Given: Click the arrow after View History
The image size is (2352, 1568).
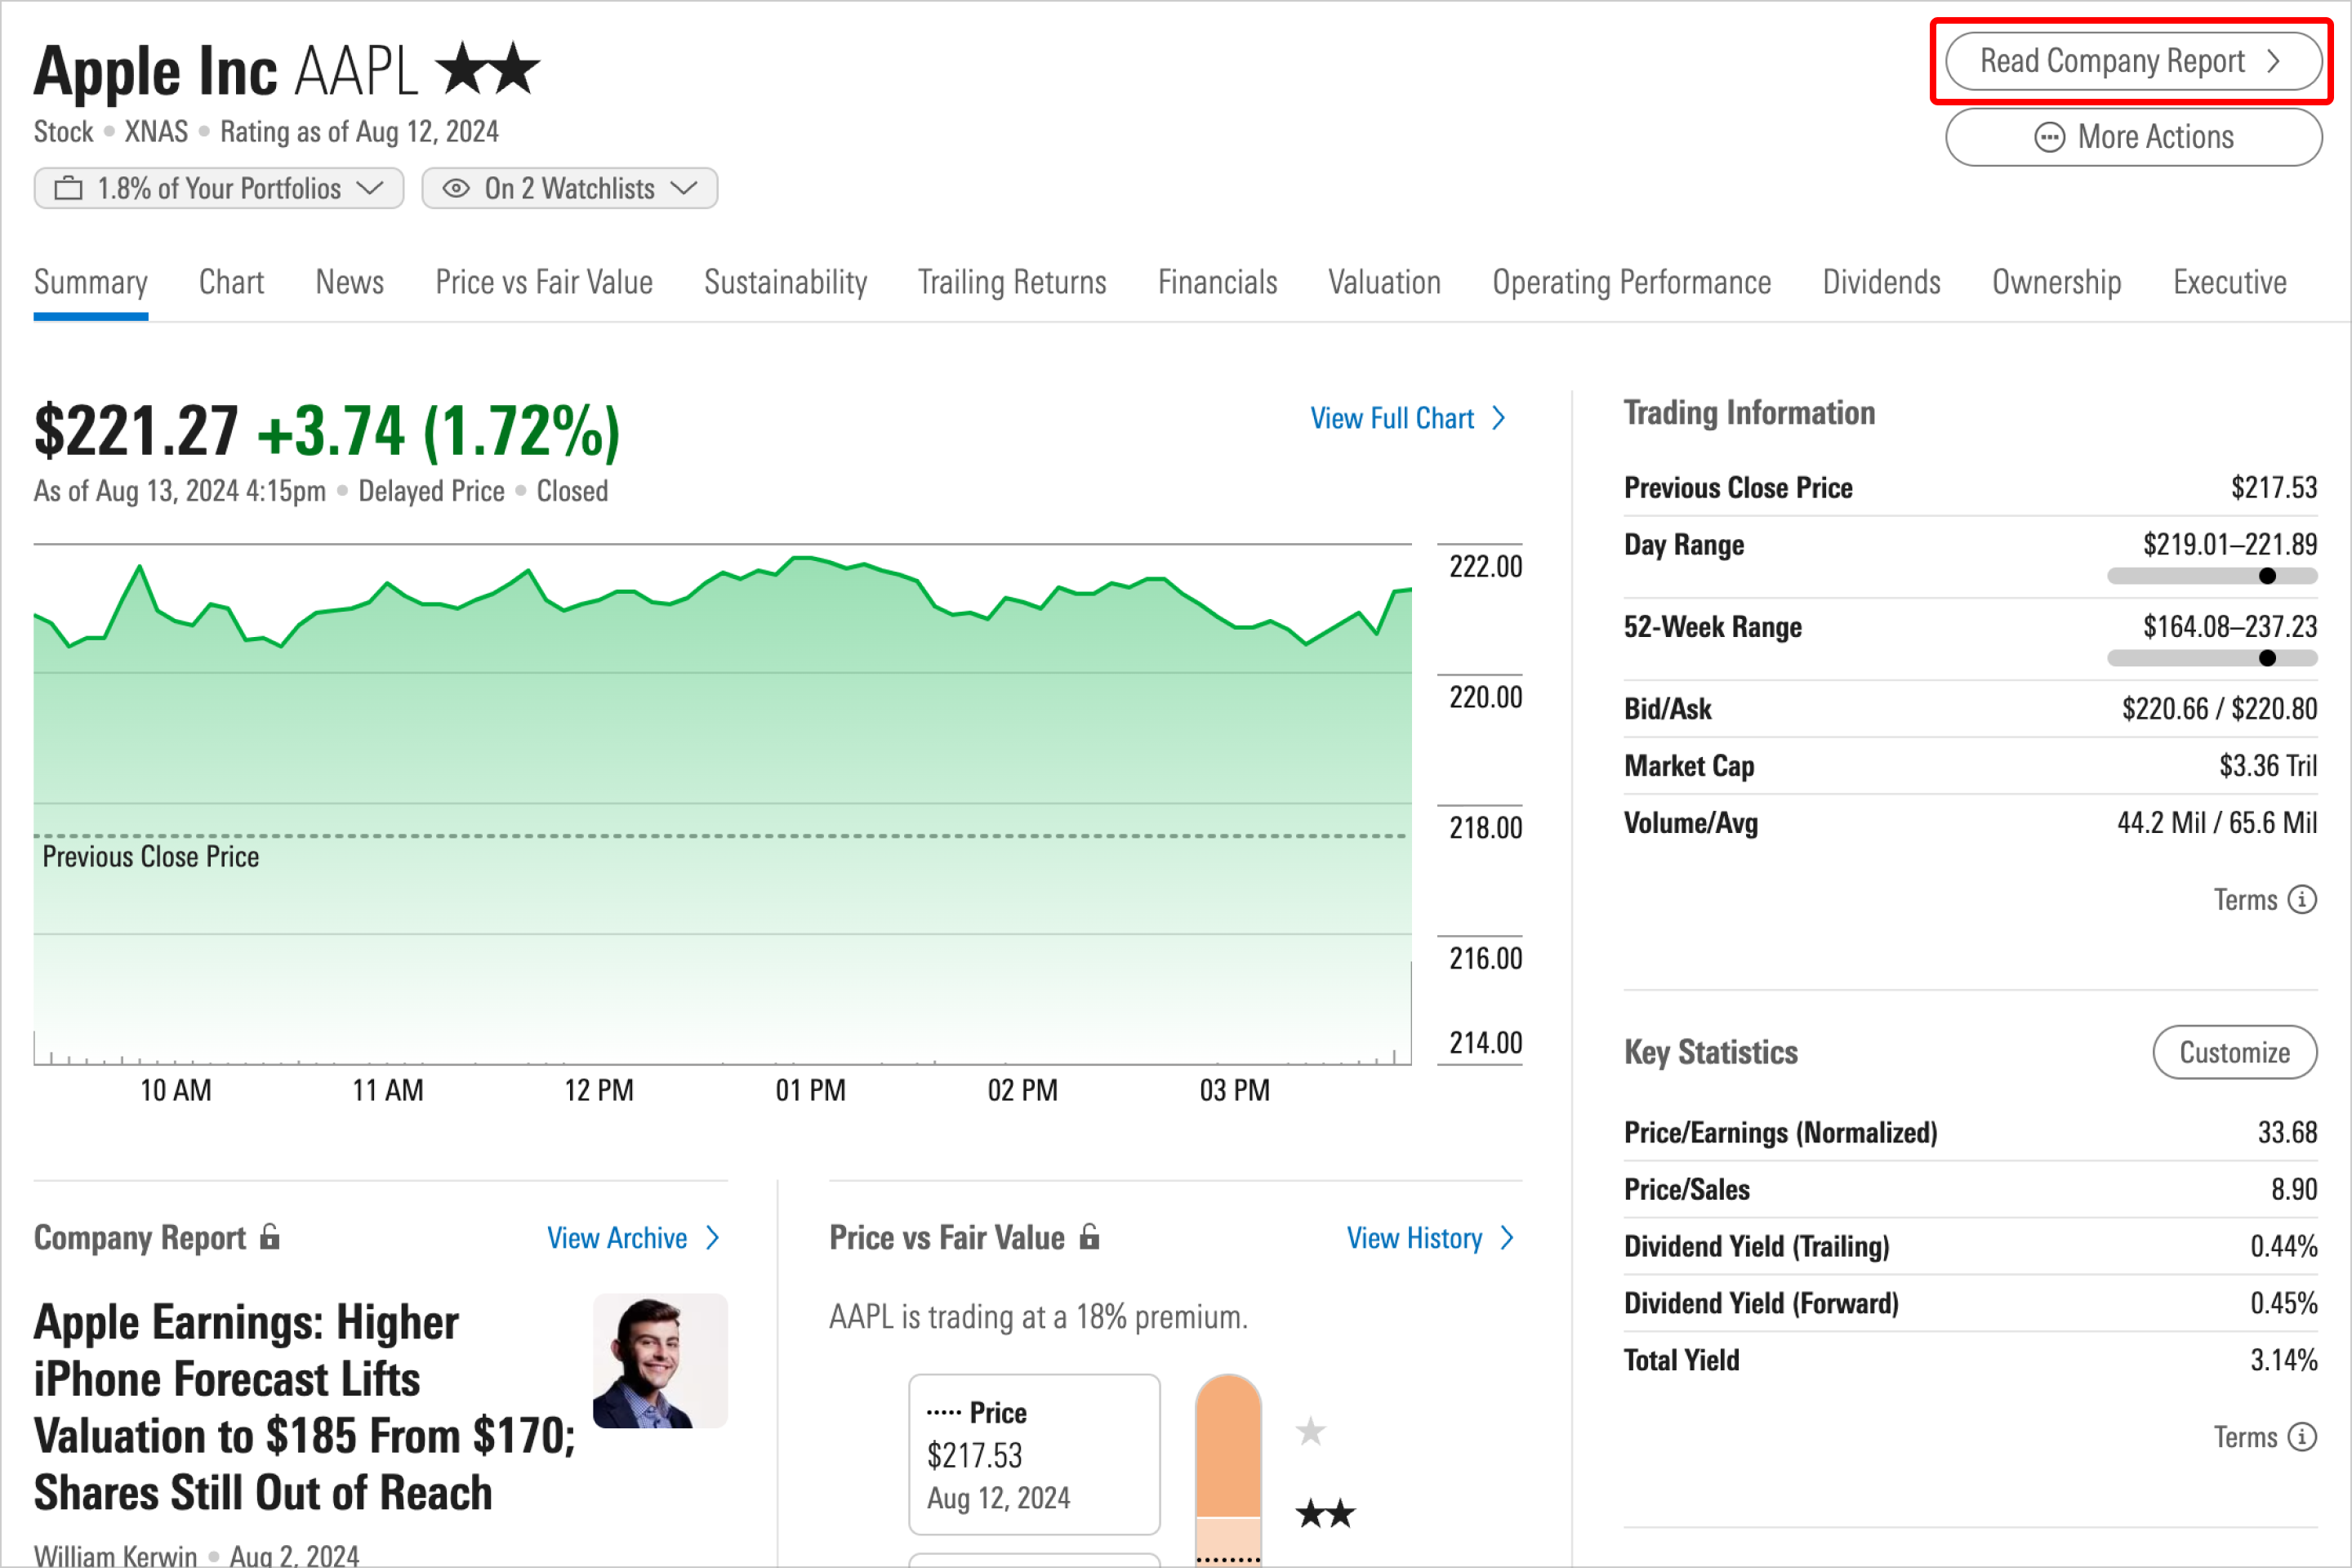Looking at the screenshot, I should tap(1508, 1238).
